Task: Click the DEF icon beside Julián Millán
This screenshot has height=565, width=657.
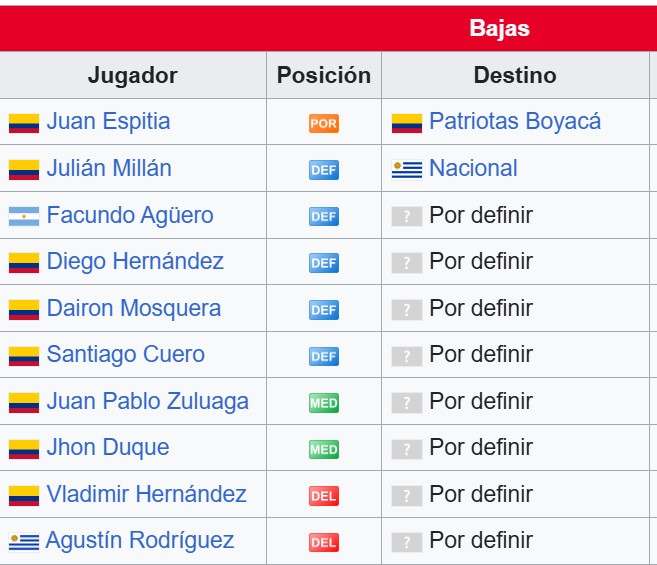Action: tap(324, 170)
